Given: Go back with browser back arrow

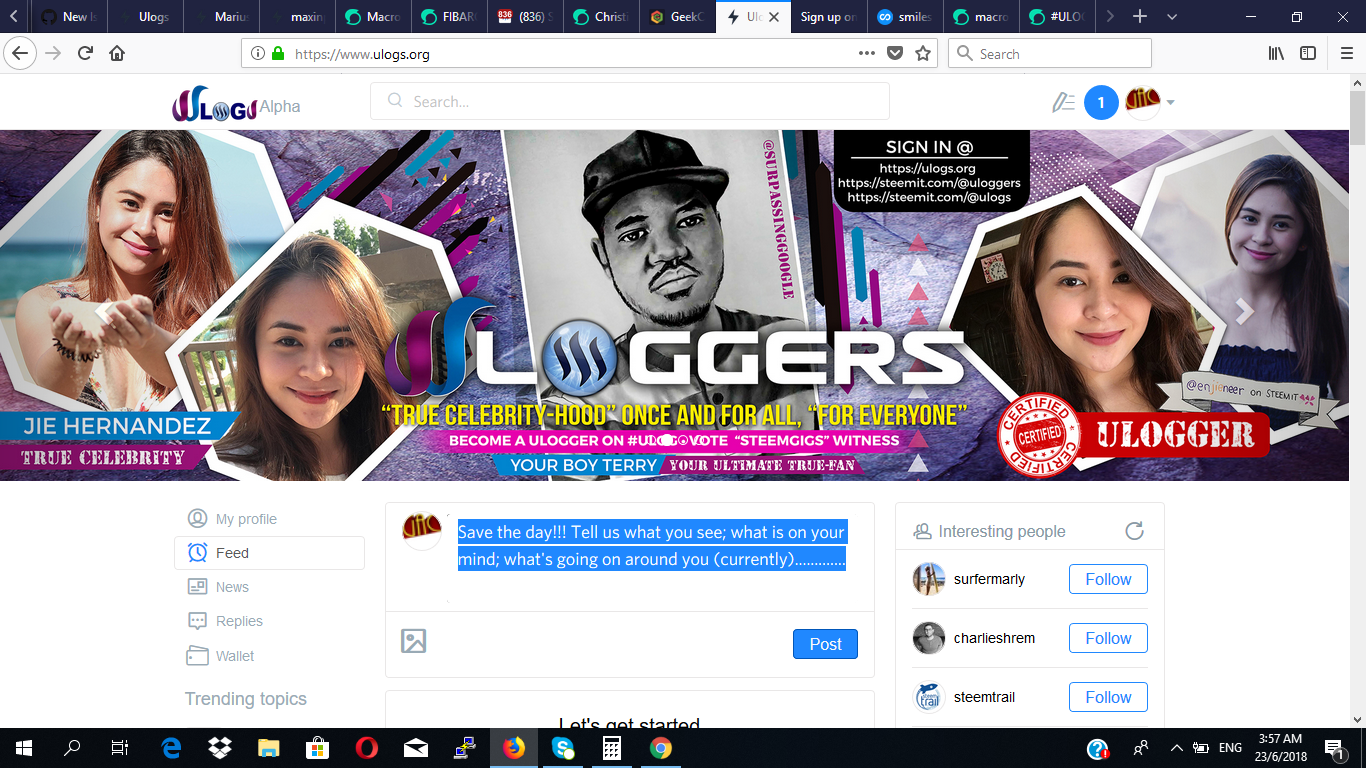Looking at the screenshot, I should [x=20, y=54].
